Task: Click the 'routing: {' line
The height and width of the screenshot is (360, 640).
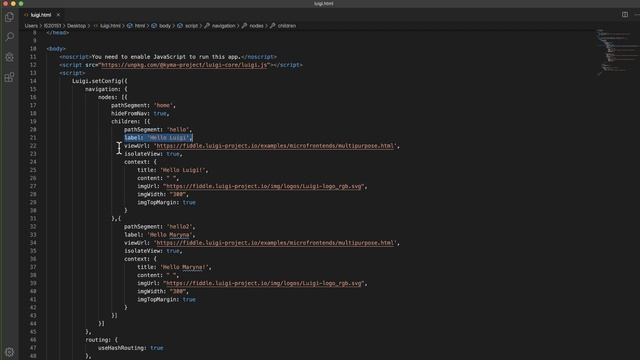Action: [x=101, y=340]
